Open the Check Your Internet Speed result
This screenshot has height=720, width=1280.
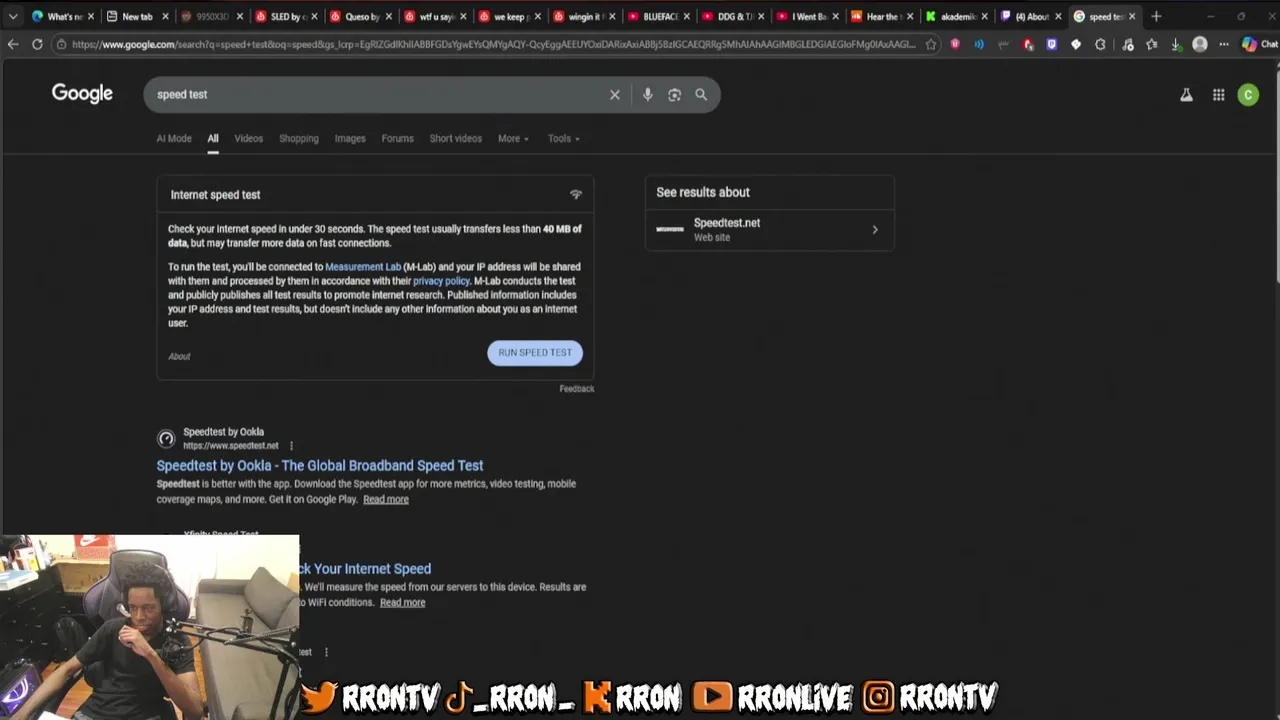point(365,568)
